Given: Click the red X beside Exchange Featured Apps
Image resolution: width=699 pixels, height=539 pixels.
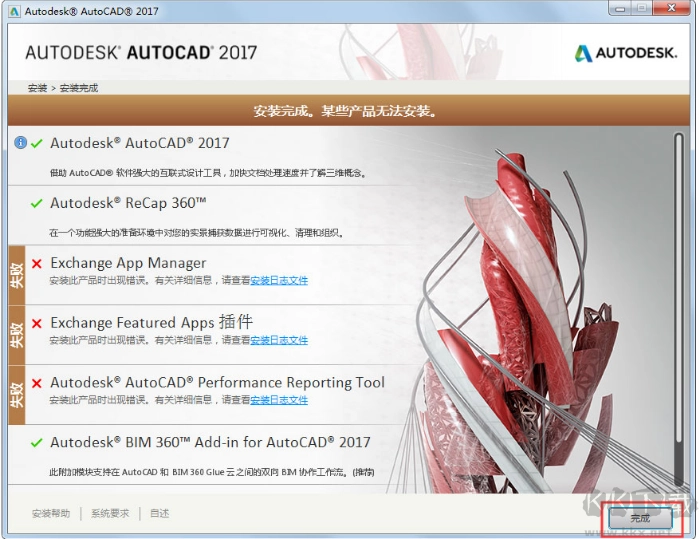Looking at the screenshot, I should 37,324.
